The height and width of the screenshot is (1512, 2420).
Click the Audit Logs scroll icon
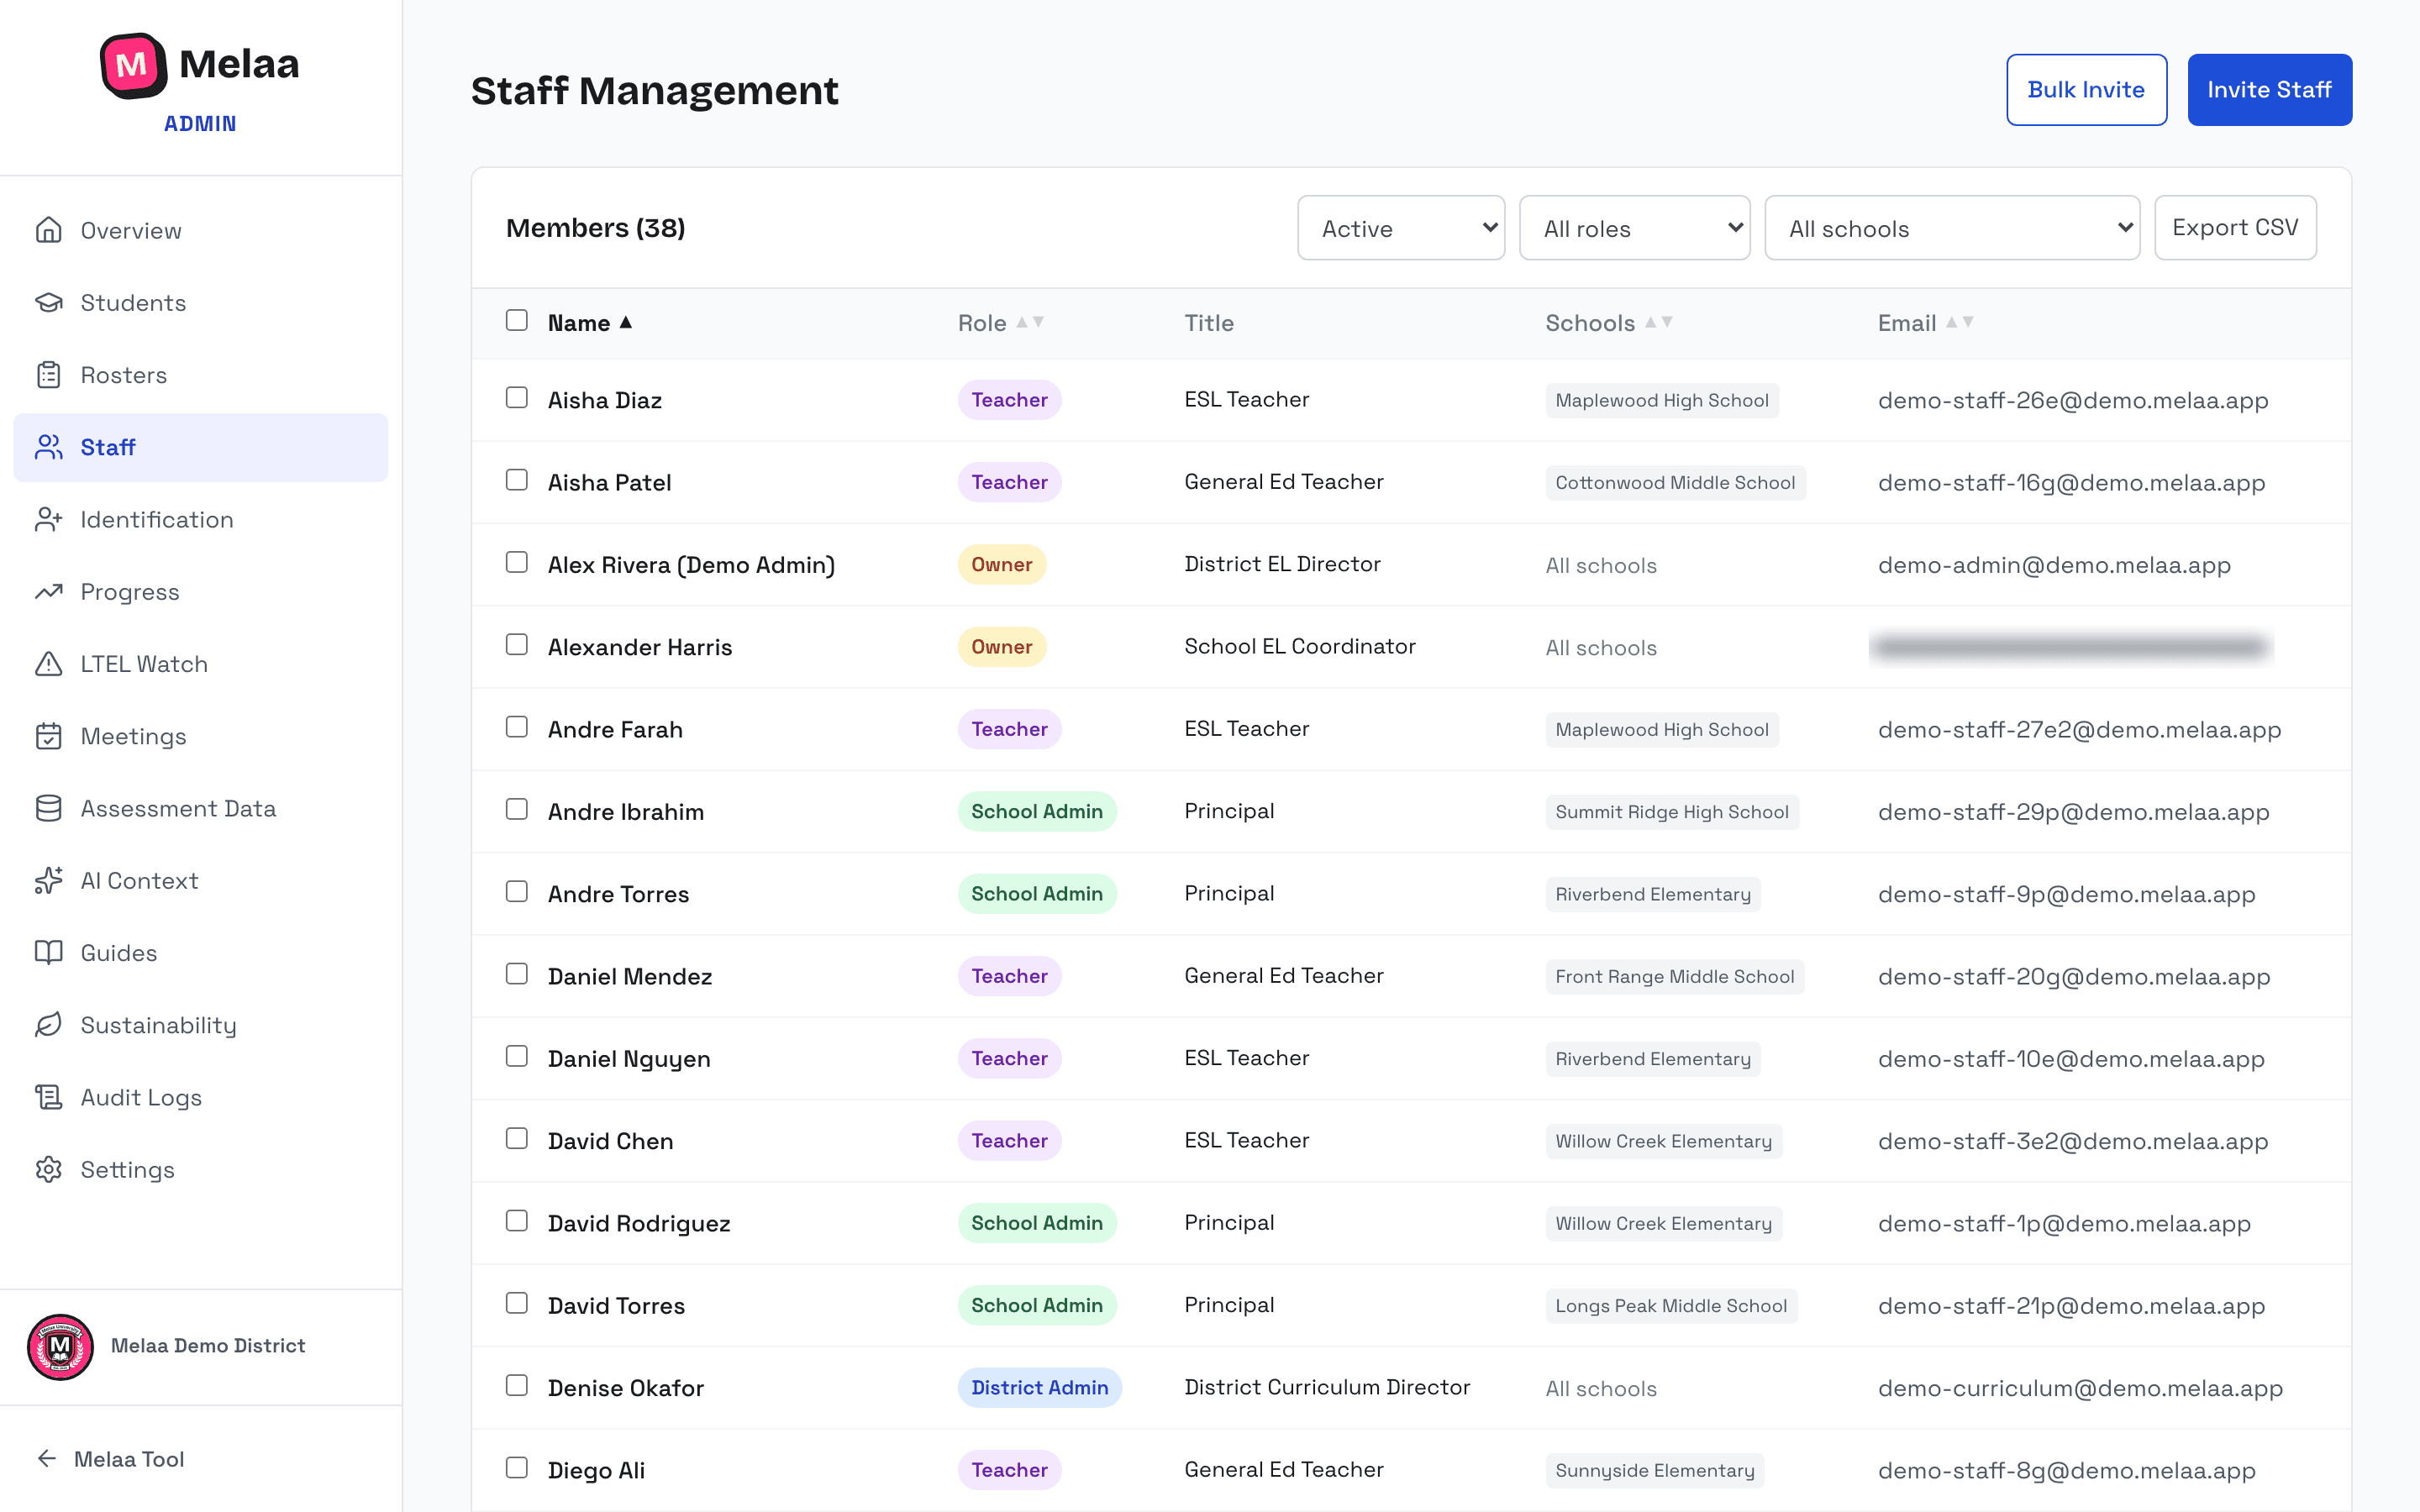click(48, 1097)
